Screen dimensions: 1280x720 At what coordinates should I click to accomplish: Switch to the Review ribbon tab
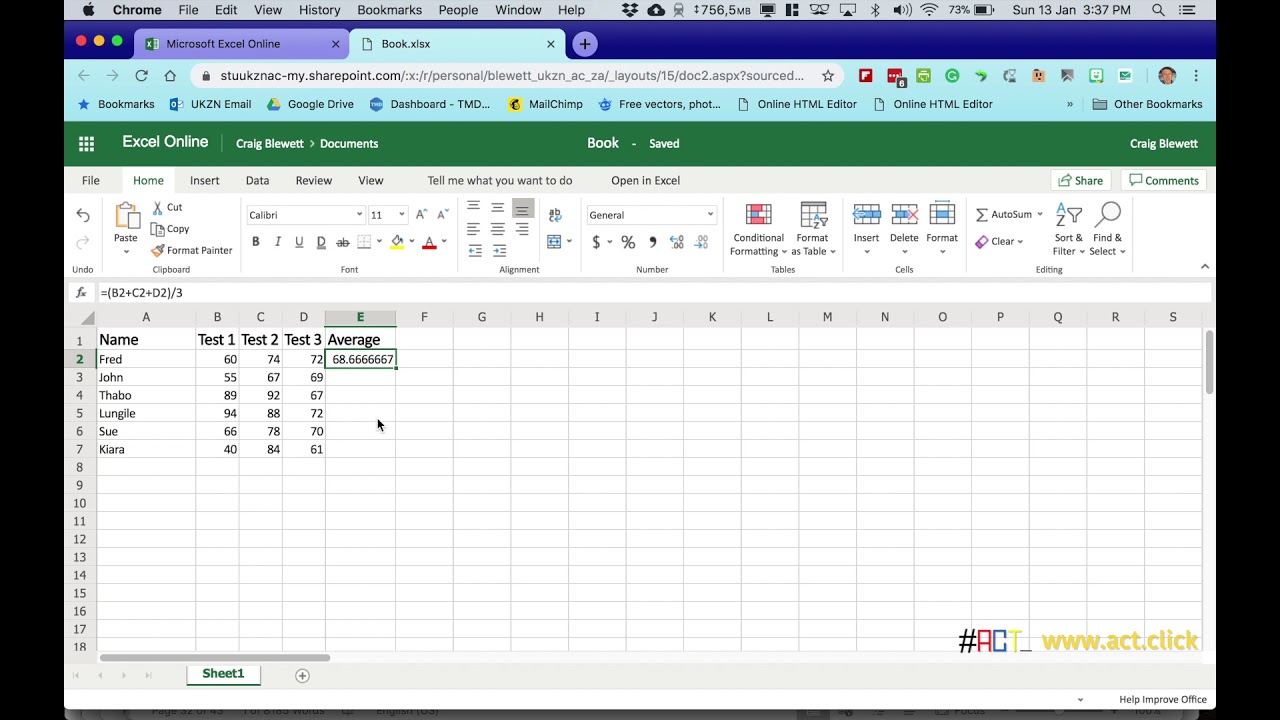click(314, 180)
